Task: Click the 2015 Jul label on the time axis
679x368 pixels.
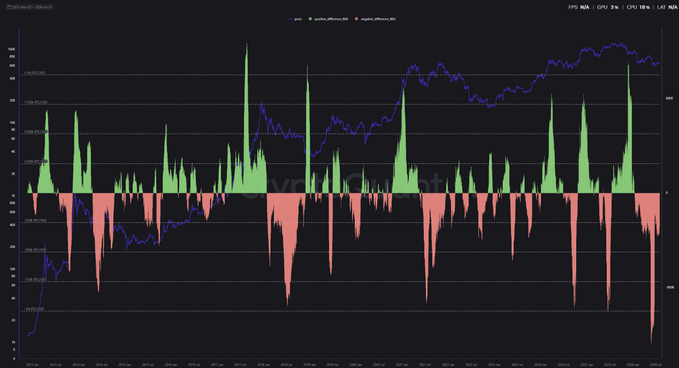Action: point(148,365)
